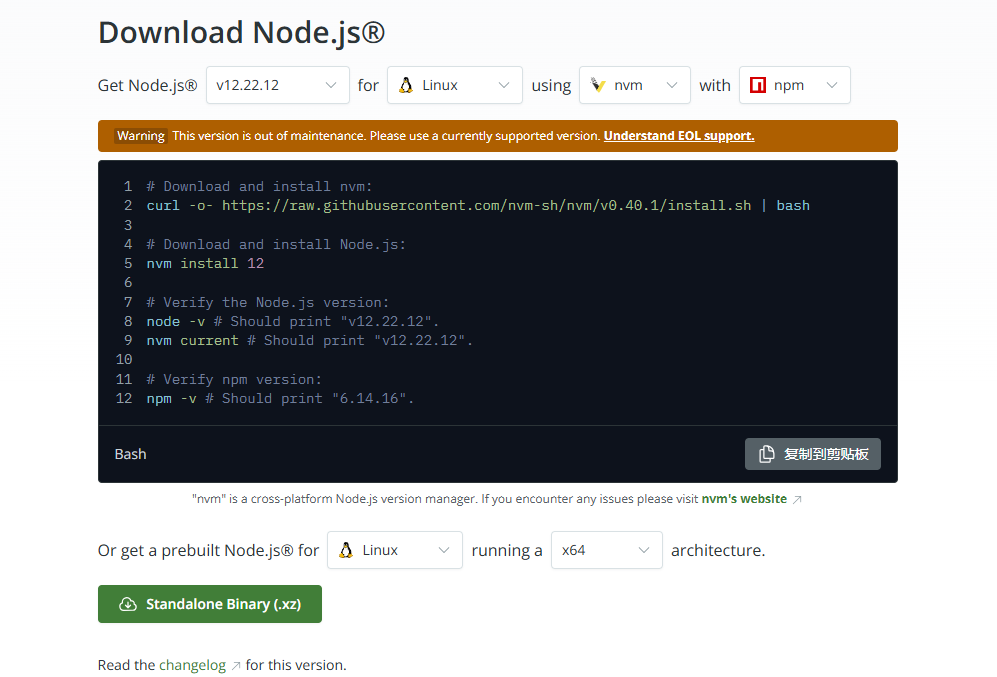Click the clipboard icon in the copy button
The width and height of the screenshot is (997, 677).
pyautogui.click(x=767, y=454)
